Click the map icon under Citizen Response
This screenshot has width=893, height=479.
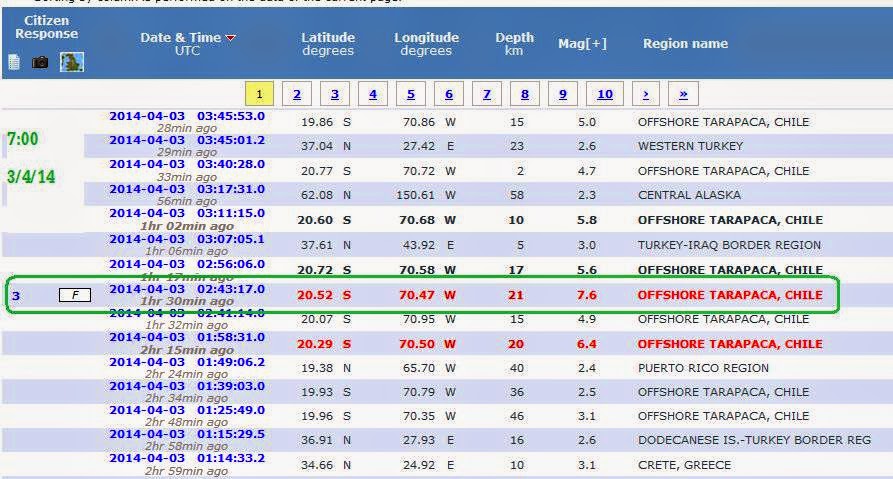click(x=72, y=62)
